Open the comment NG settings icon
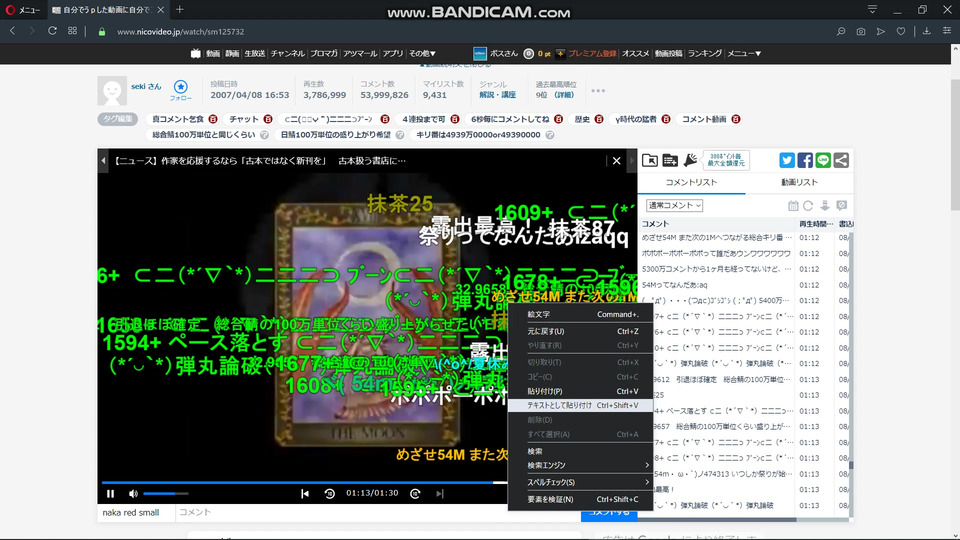 coord(842,206)
